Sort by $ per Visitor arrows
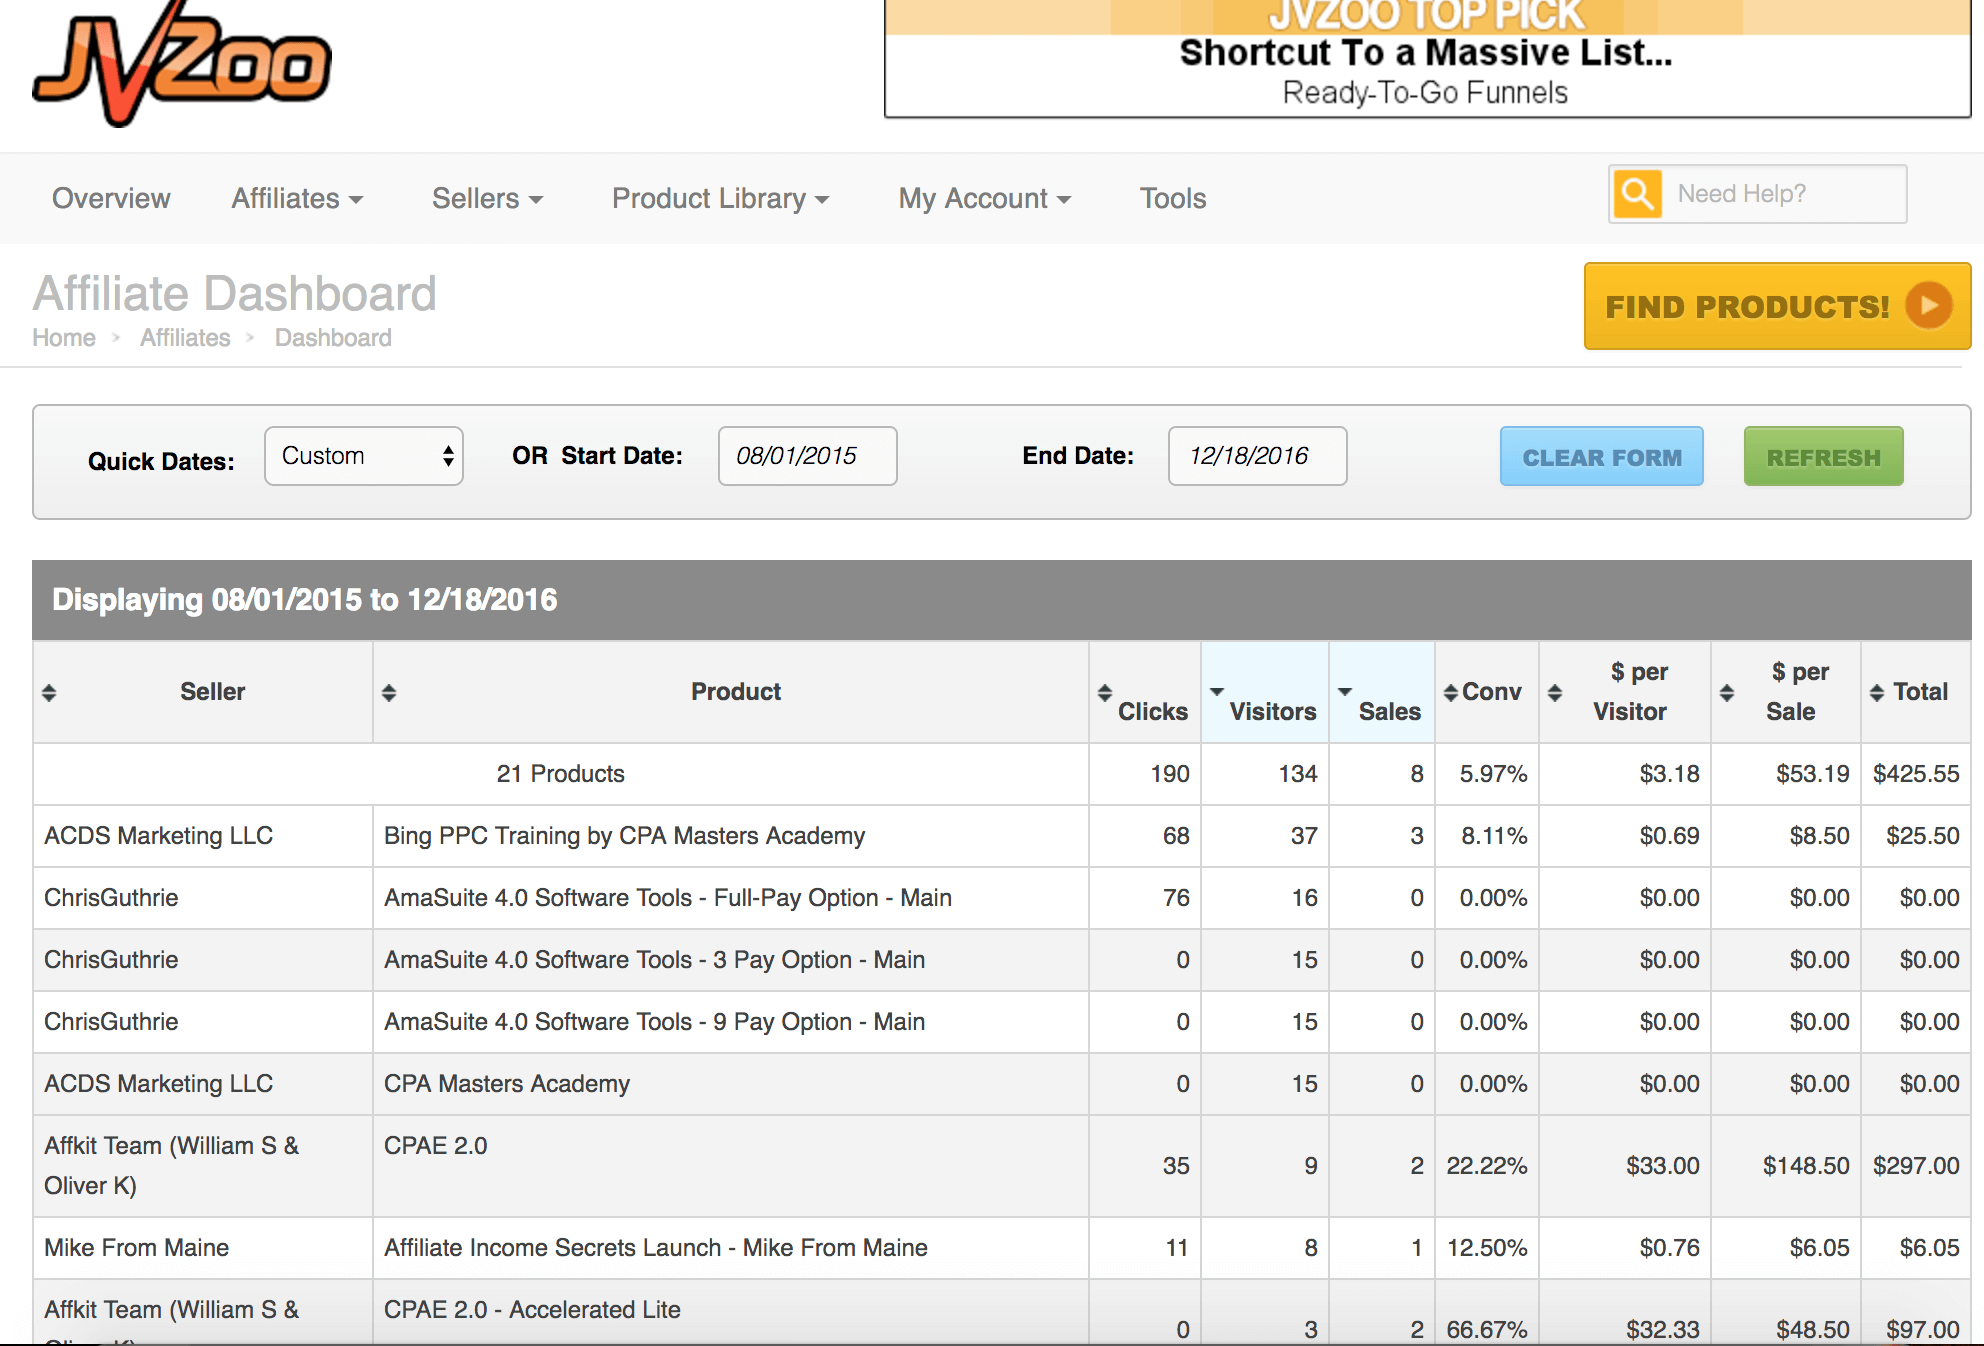1984x1346 pixels. (1555, 692)
